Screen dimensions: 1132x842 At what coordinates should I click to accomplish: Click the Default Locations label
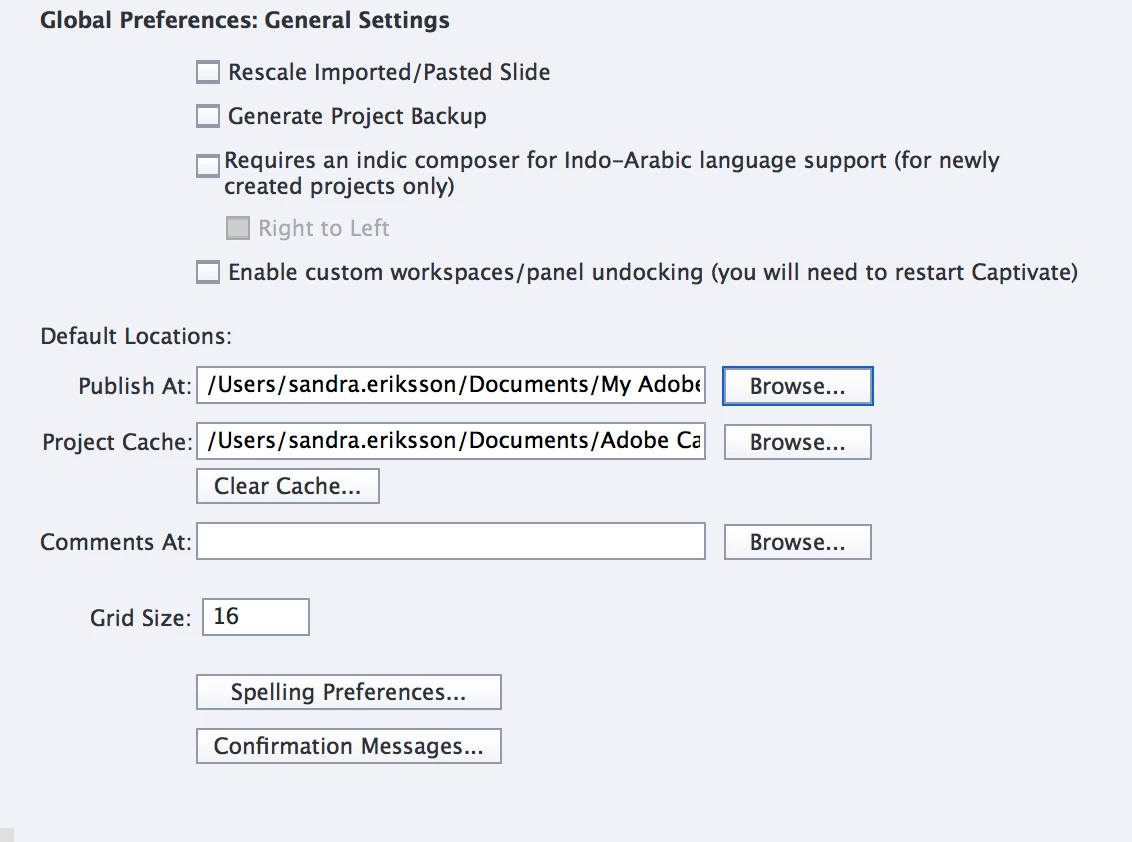click(136, 335)
